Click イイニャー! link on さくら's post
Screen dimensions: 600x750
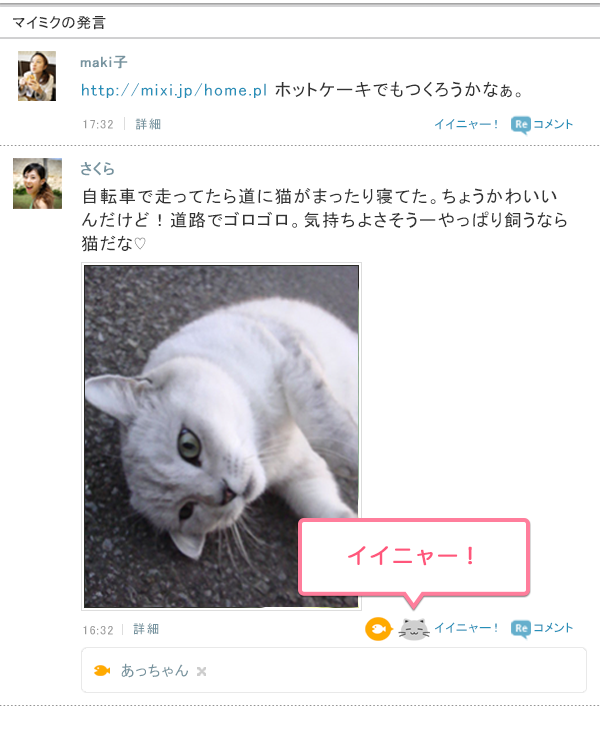(x=466, y=628)
